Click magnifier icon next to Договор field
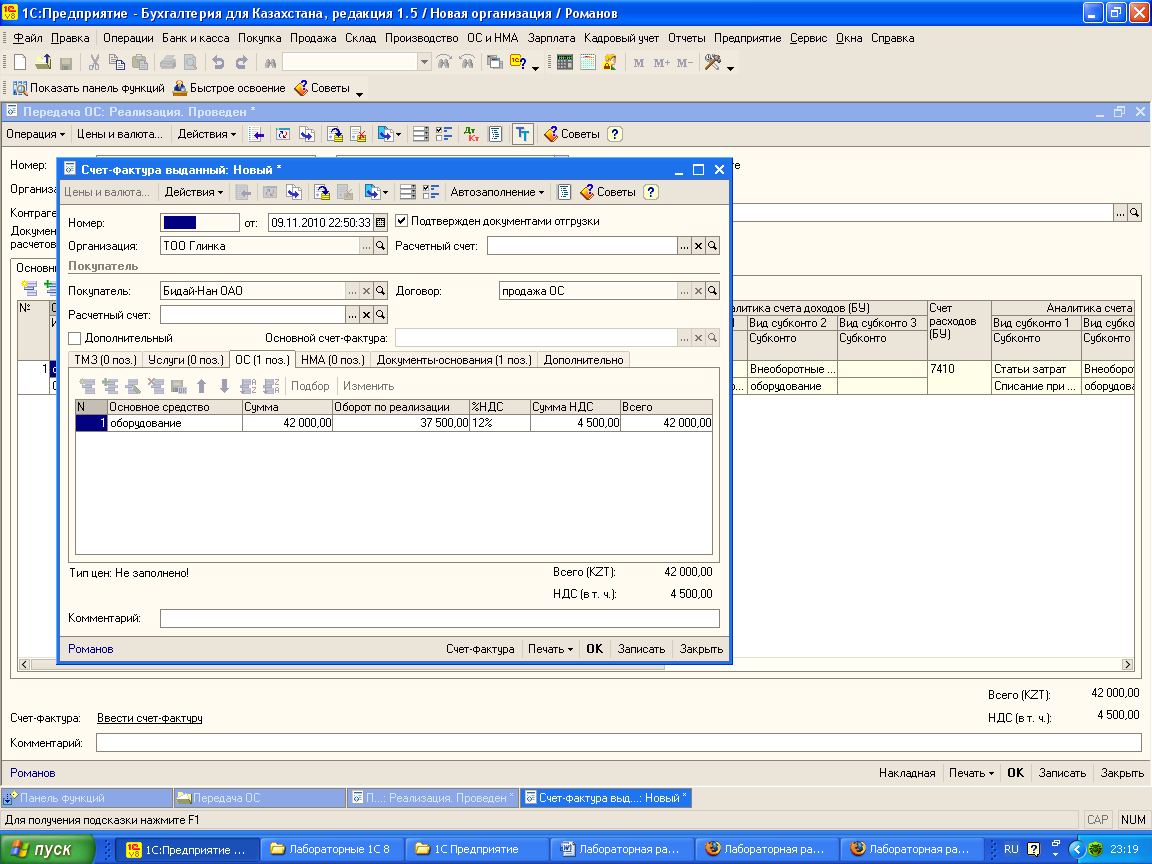Viewport: 1152px width, 864px height. pyautogui.click(x=713, y=291)
